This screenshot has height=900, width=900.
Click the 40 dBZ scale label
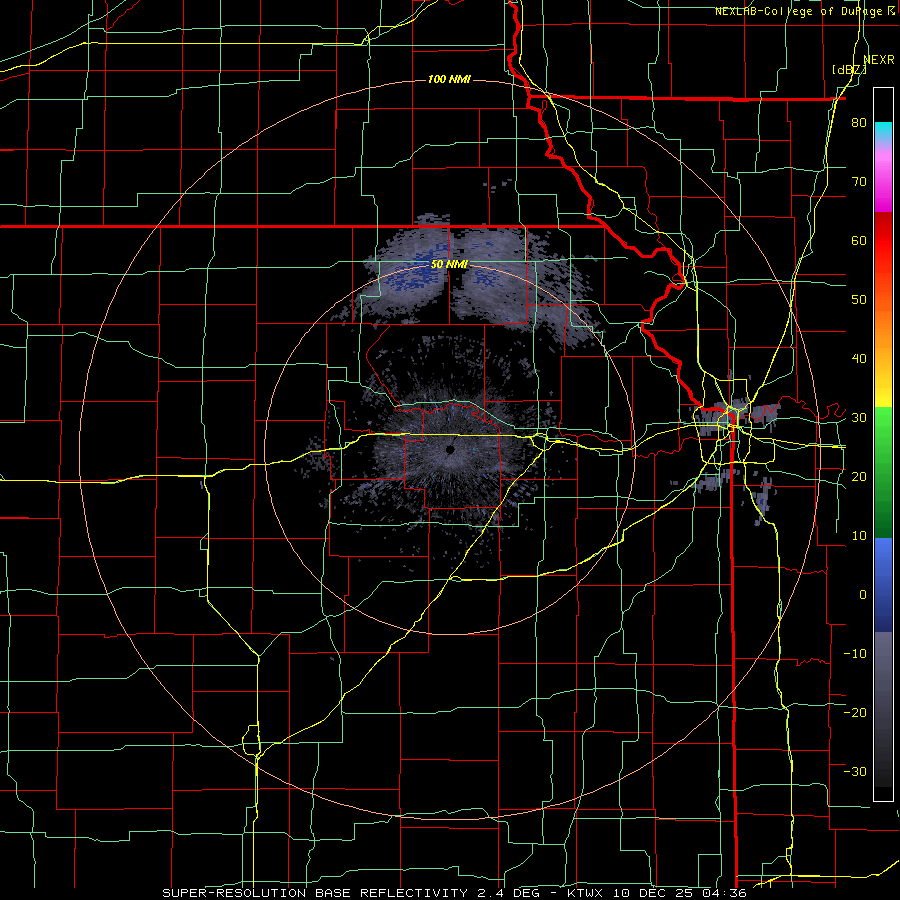[859, 359]
